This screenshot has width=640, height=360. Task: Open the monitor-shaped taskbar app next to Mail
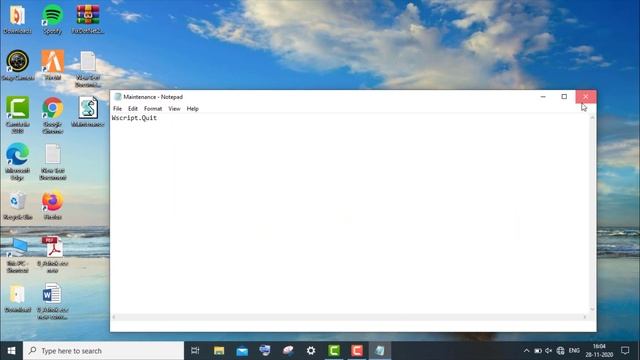(x=265, y=351)
